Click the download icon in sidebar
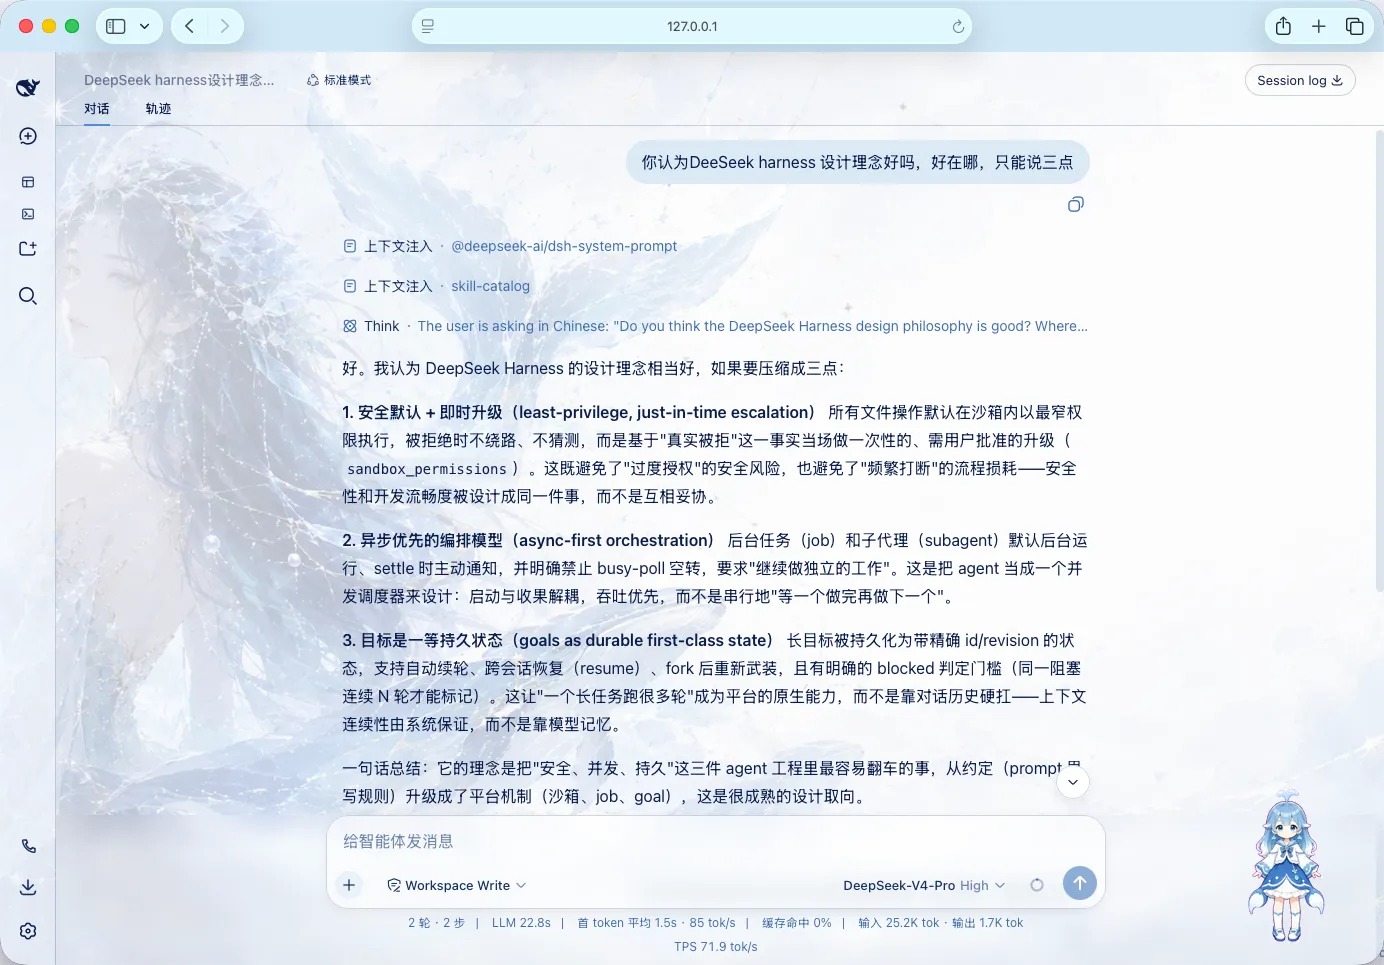This screenshot has width=1384, height=965. 28,887
